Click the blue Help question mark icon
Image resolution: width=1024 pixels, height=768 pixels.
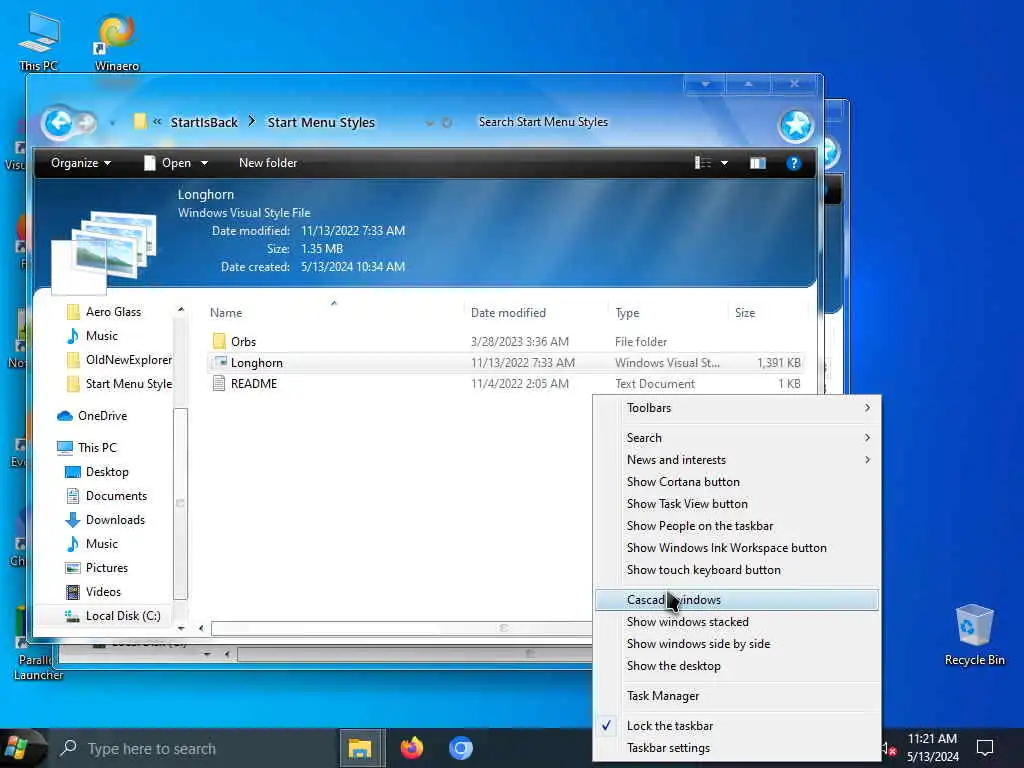(793, 163)
